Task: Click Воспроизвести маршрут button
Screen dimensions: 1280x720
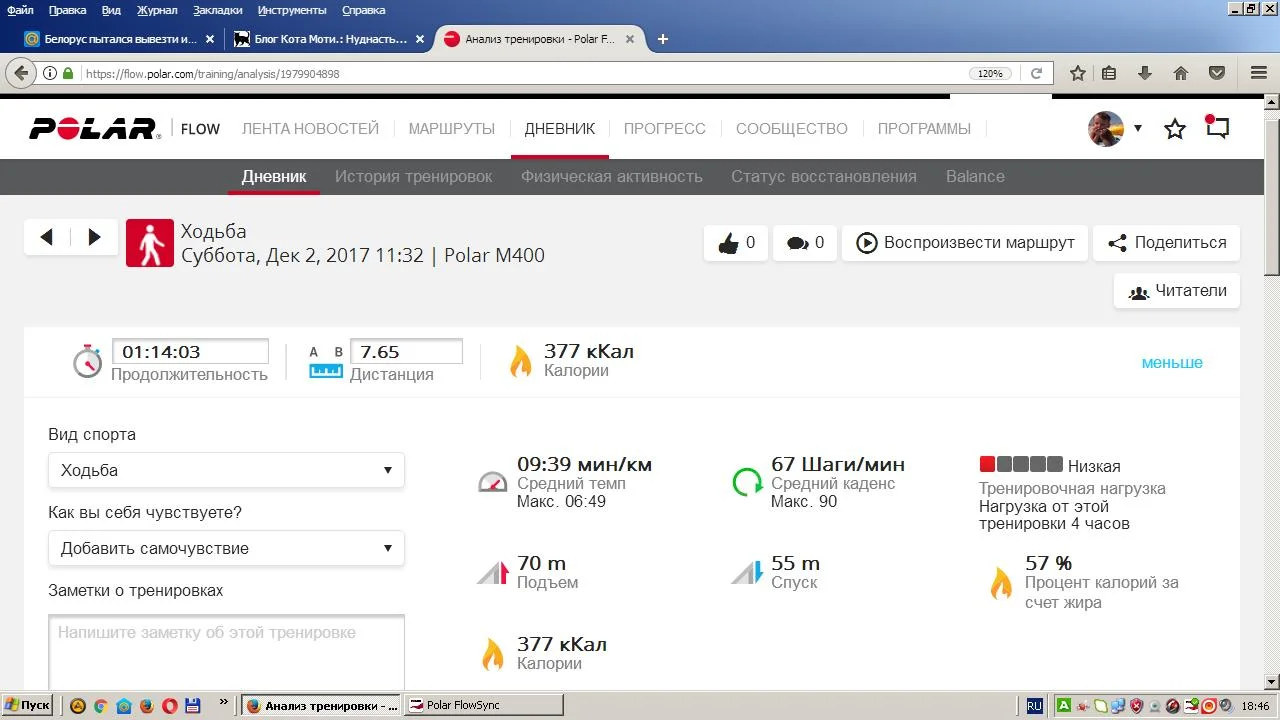Action: tap(965, 242)
